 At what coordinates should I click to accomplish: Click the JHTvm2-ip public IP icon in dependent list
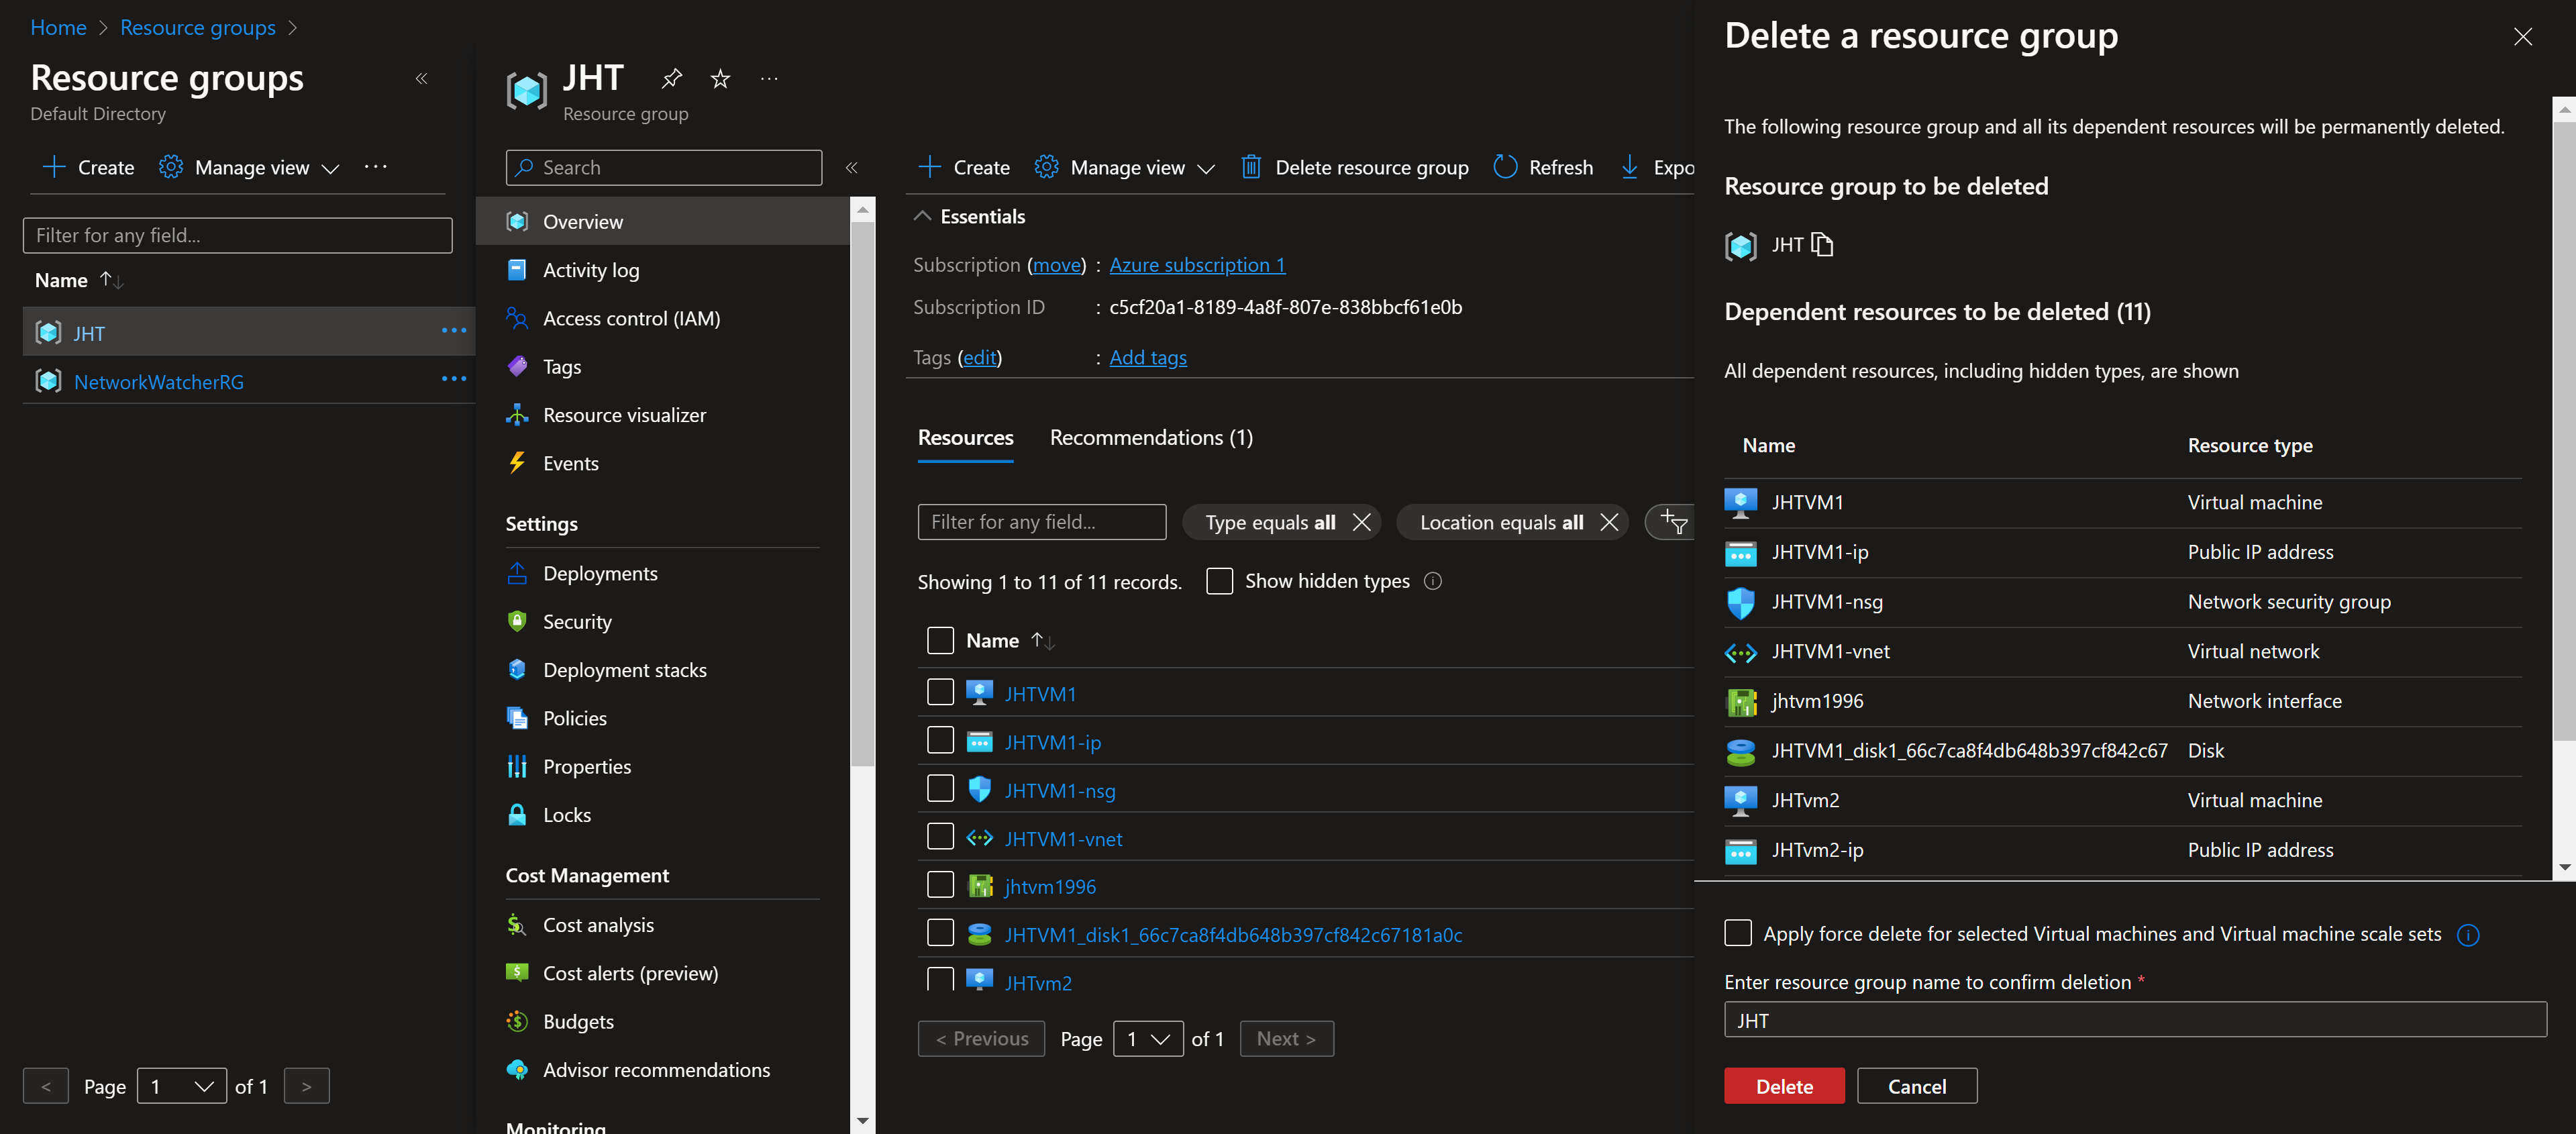tap(1741, 851)
